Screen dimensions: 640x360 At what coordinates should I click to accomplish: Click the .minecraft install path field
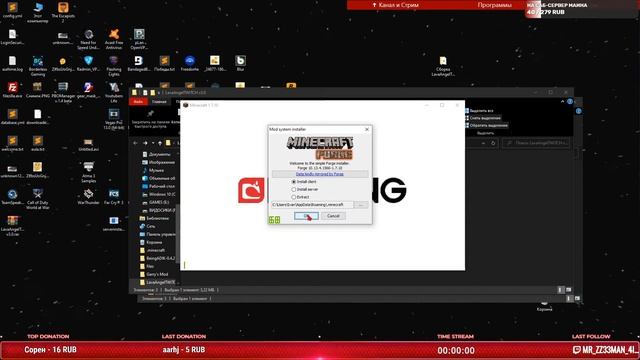pos(312,204)
